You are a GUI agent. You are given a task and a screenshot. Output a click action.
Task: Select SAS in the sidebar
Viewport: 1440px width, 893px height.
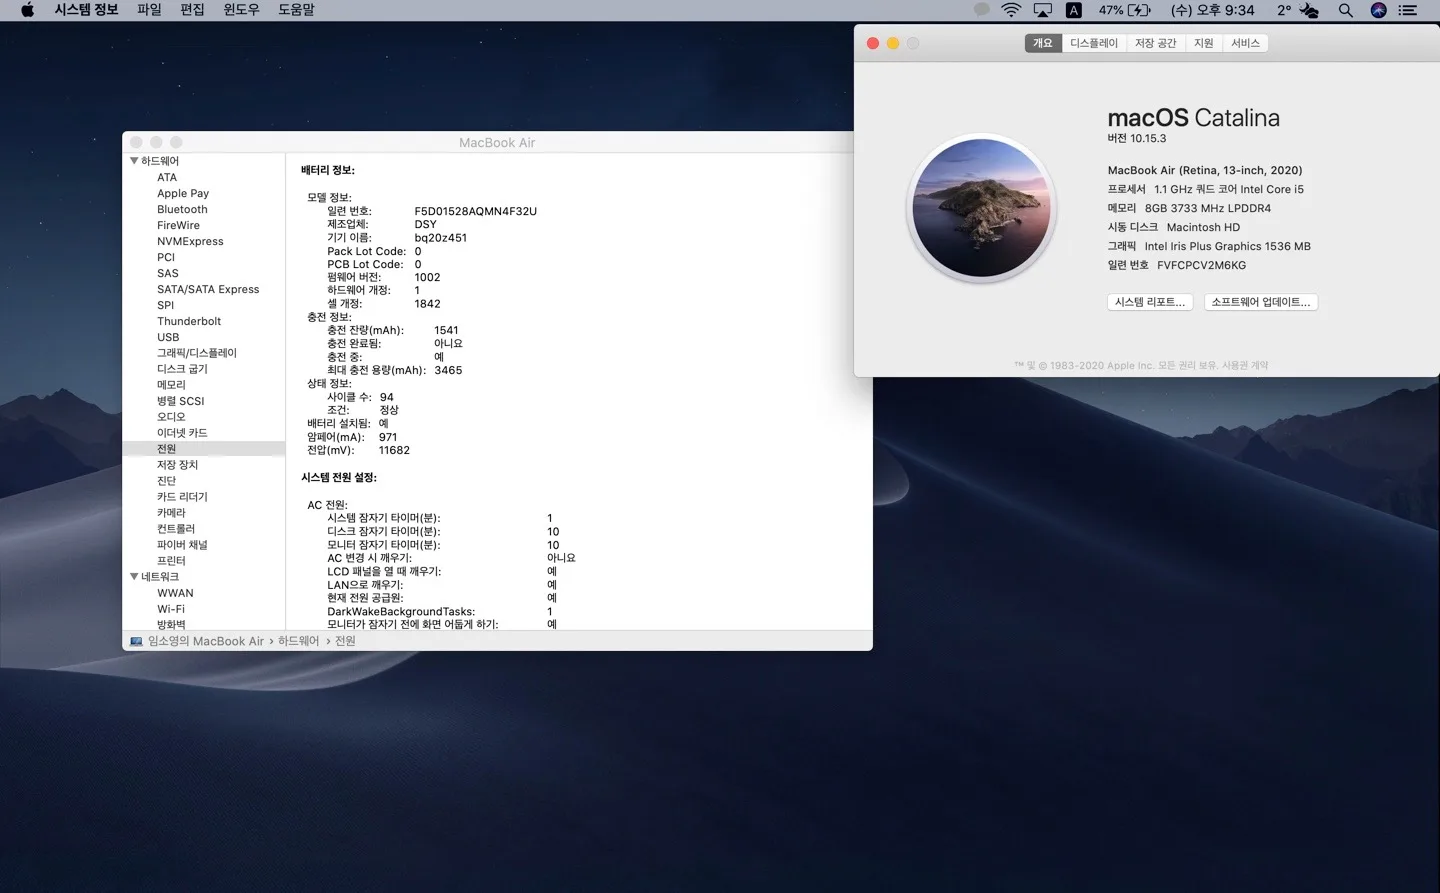pyautogui.click(x=168, y=273)
